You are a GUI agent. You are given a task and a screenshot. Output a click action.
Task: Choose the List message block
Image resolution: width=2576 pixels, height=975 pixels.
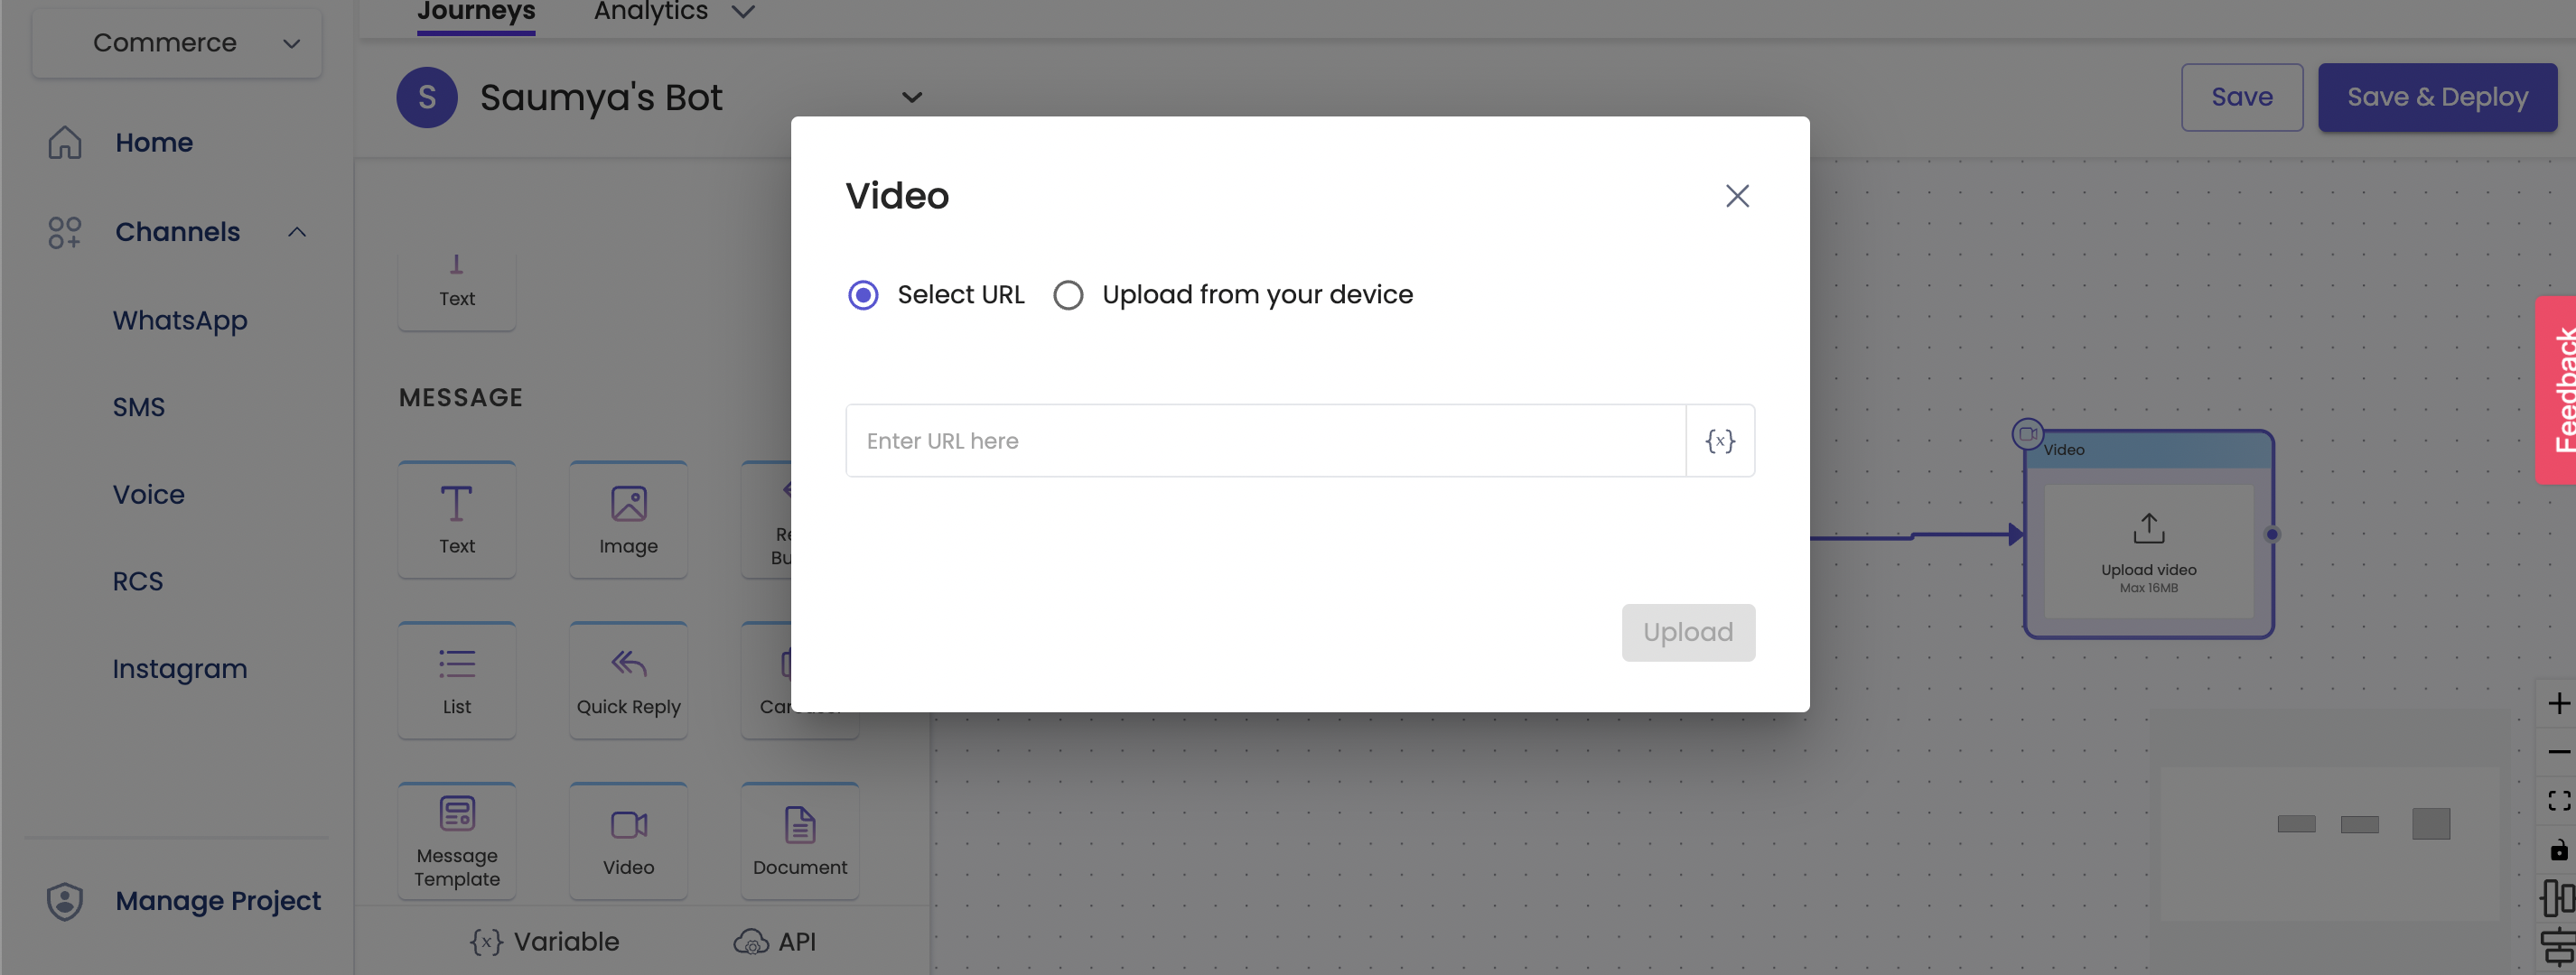click(457, 680)
